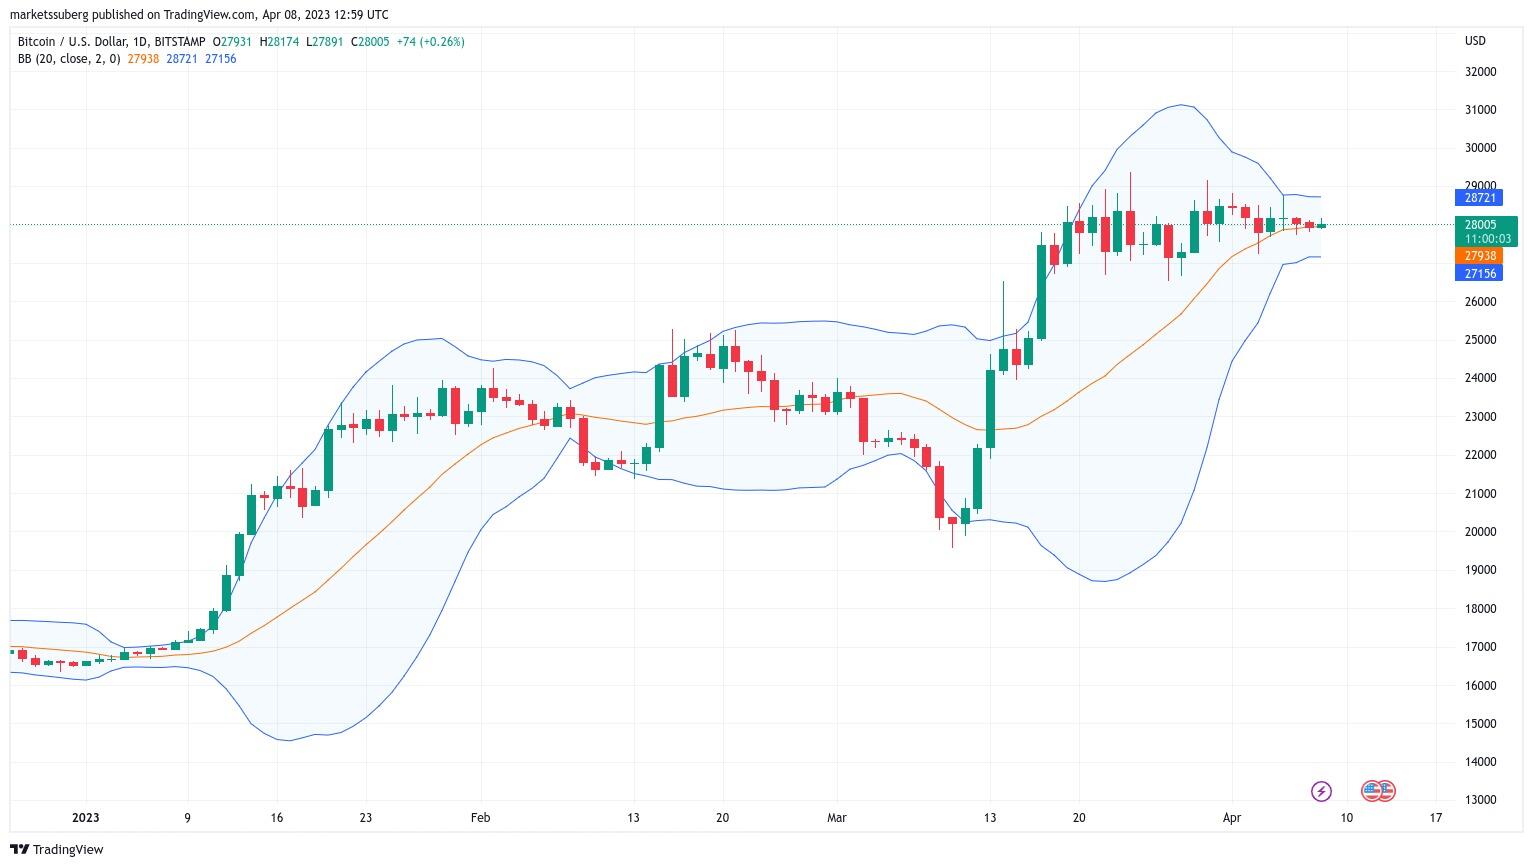Click the purple lightning bolt event icon
Viewport: 1533px width, 867px height.
1321,792
